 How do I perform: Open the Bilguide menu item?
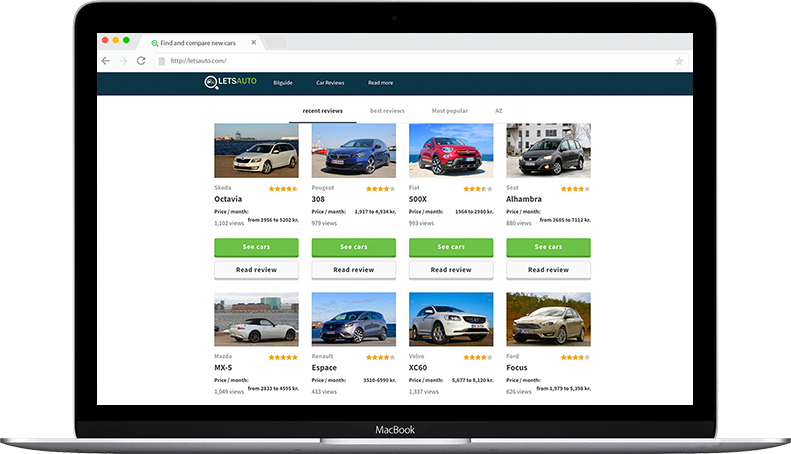pyautogui.click(x=282, y=83)
